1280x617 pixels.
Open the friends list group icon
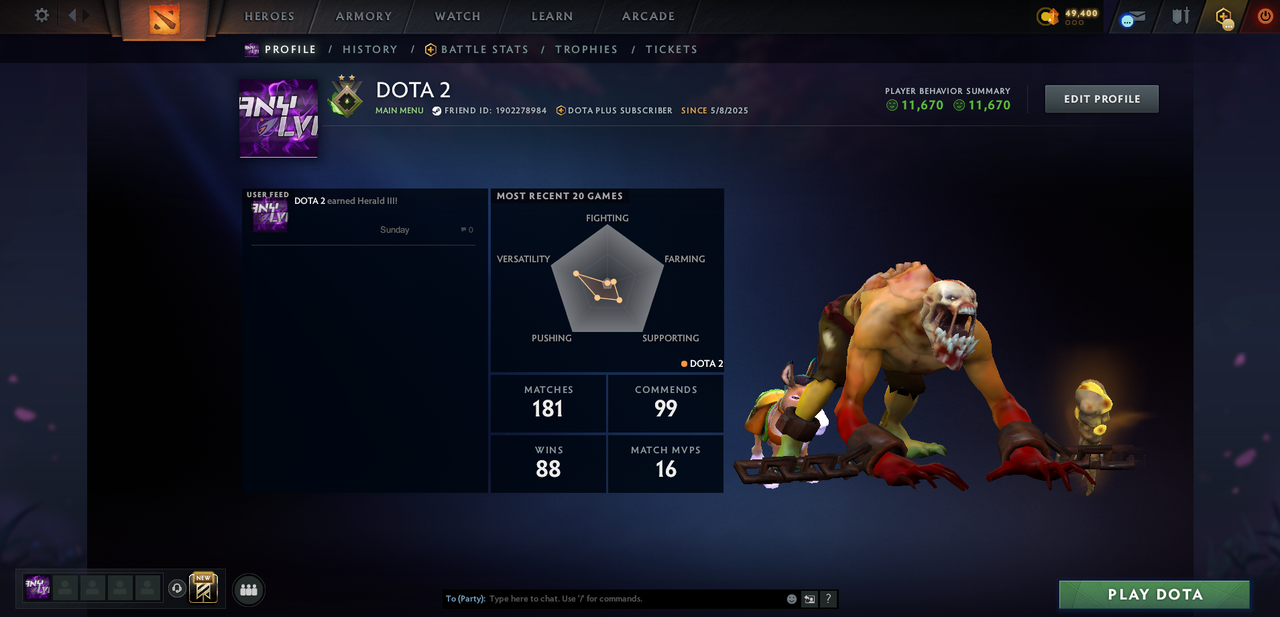(249, 590)
